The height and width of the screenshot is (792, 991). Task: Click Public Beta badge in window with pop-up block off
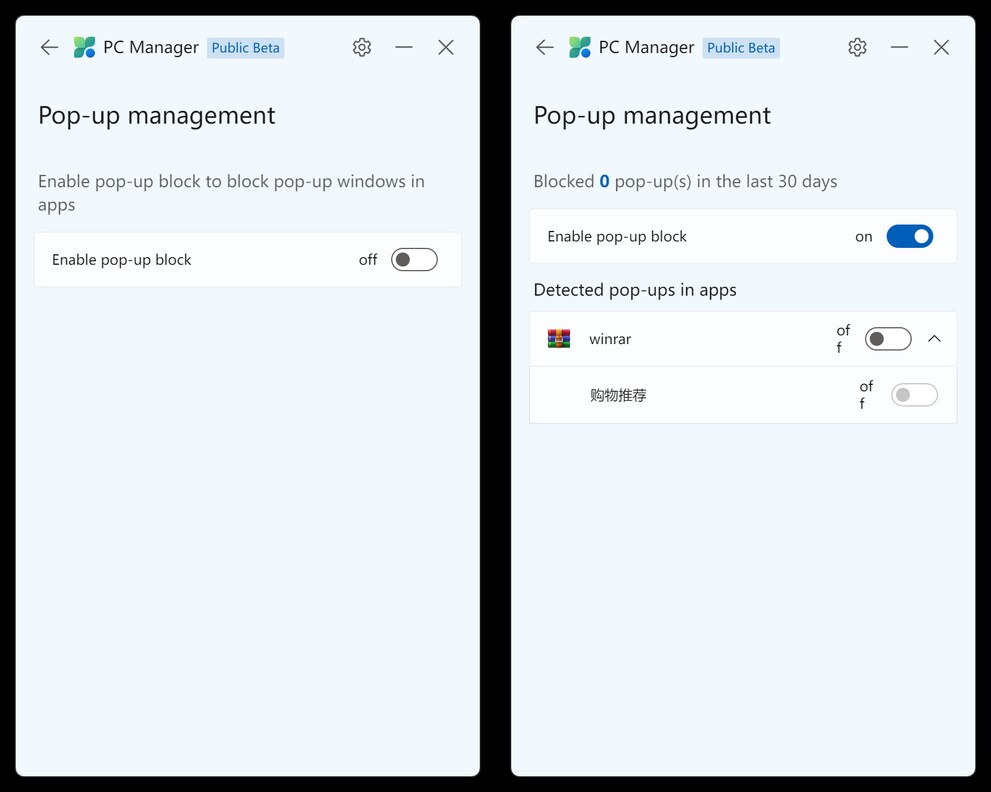[246, 48]
